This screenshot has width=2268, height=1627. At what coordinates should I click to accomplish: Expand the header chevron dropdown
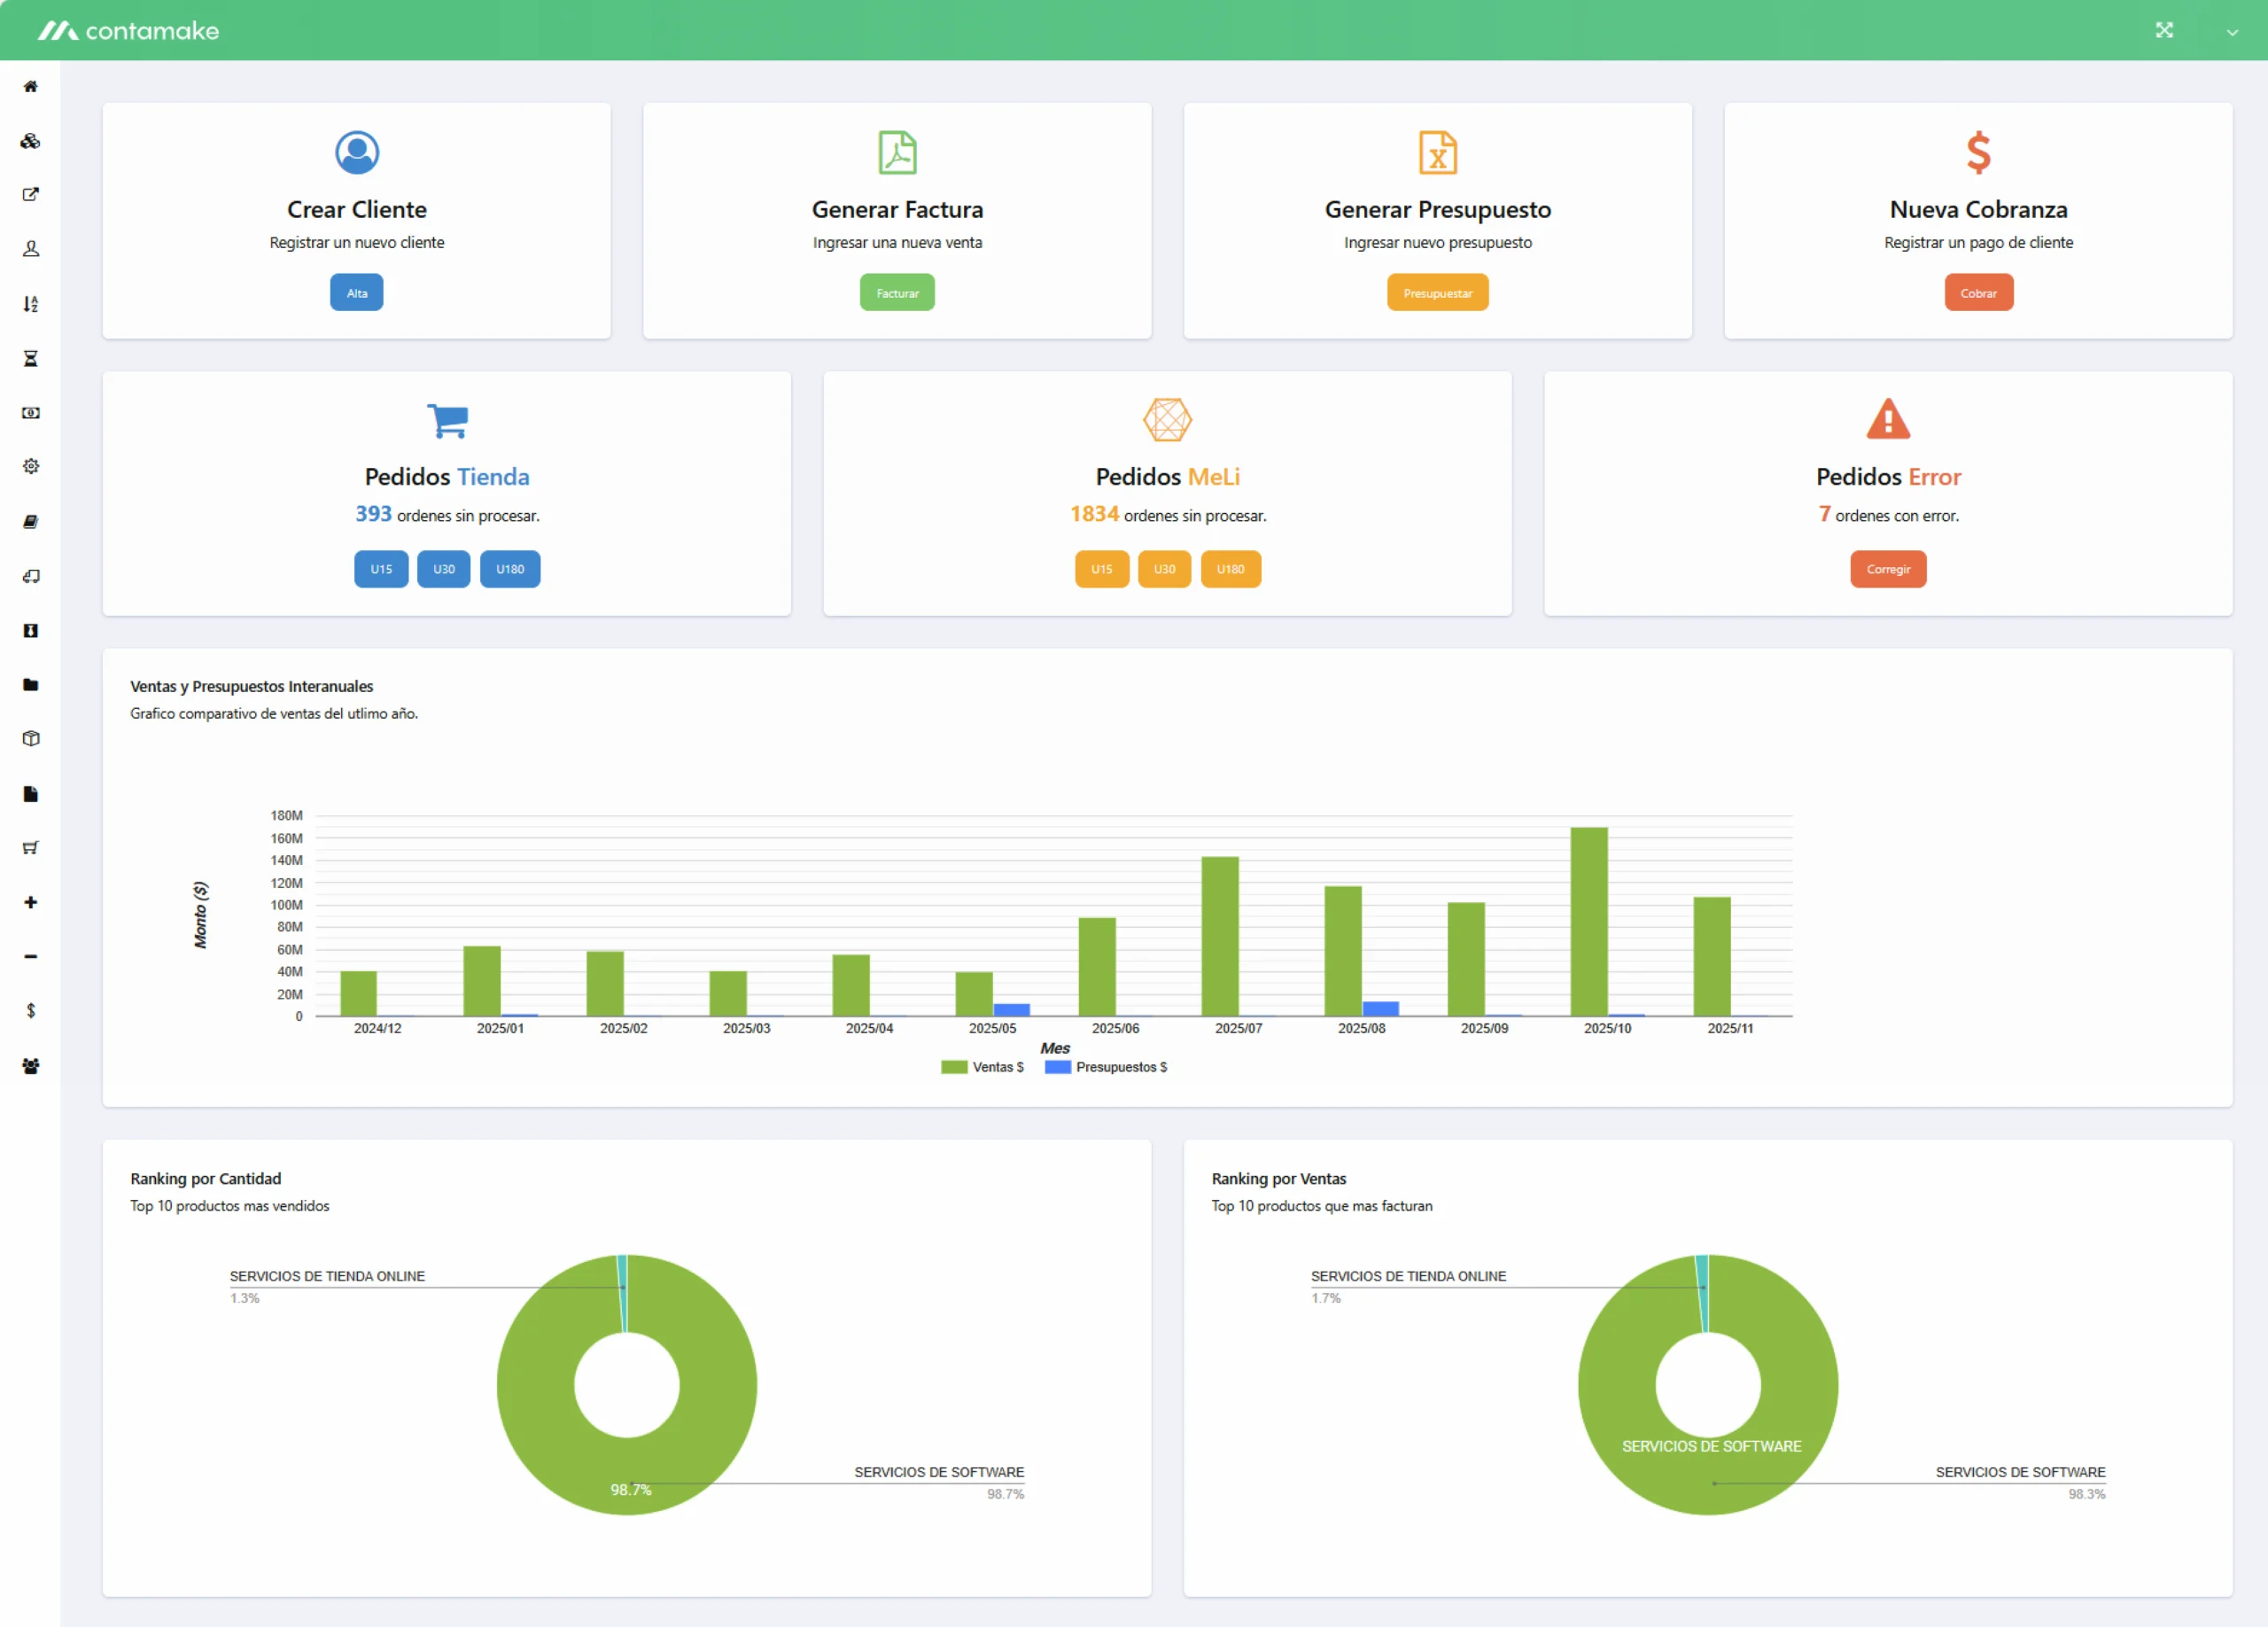click(x=2232, y=32)
